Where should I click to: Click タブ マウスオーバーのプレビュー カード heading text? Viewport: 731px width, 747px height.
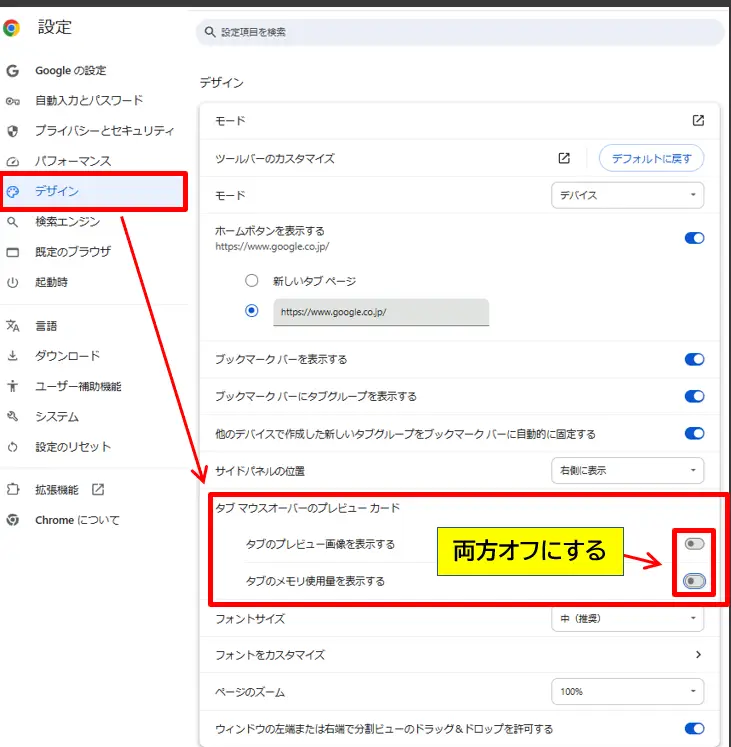(x=307, y=508)
